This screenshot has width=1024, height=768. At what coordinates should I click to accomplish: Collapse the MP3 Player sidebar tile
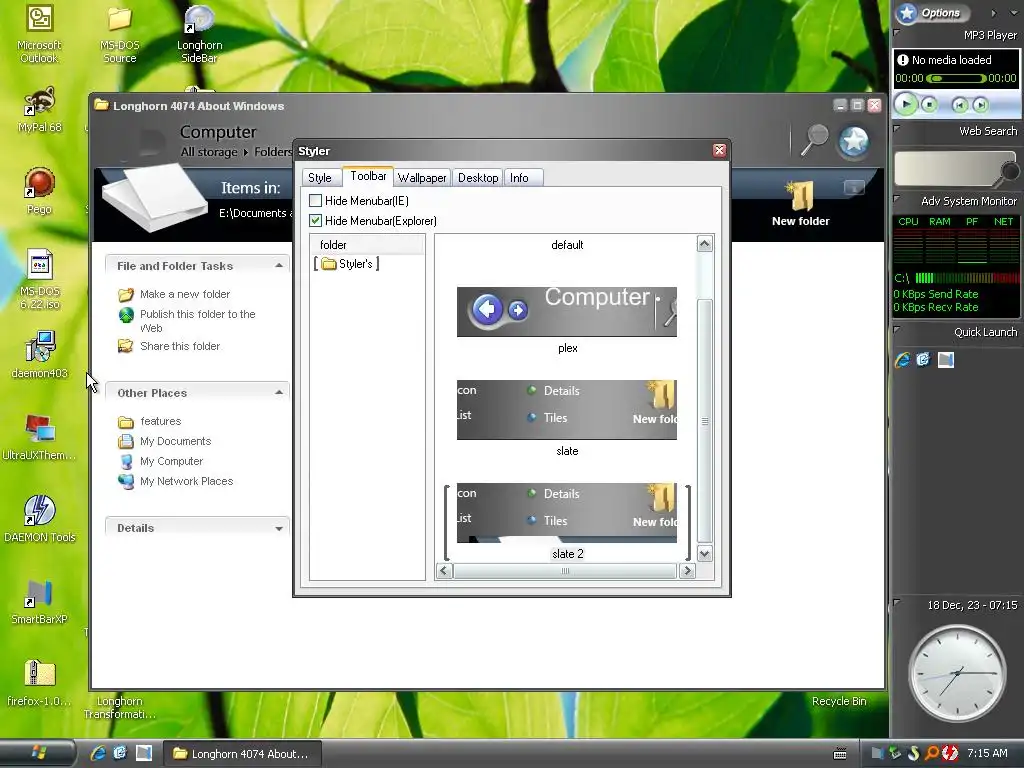(897, 33)
